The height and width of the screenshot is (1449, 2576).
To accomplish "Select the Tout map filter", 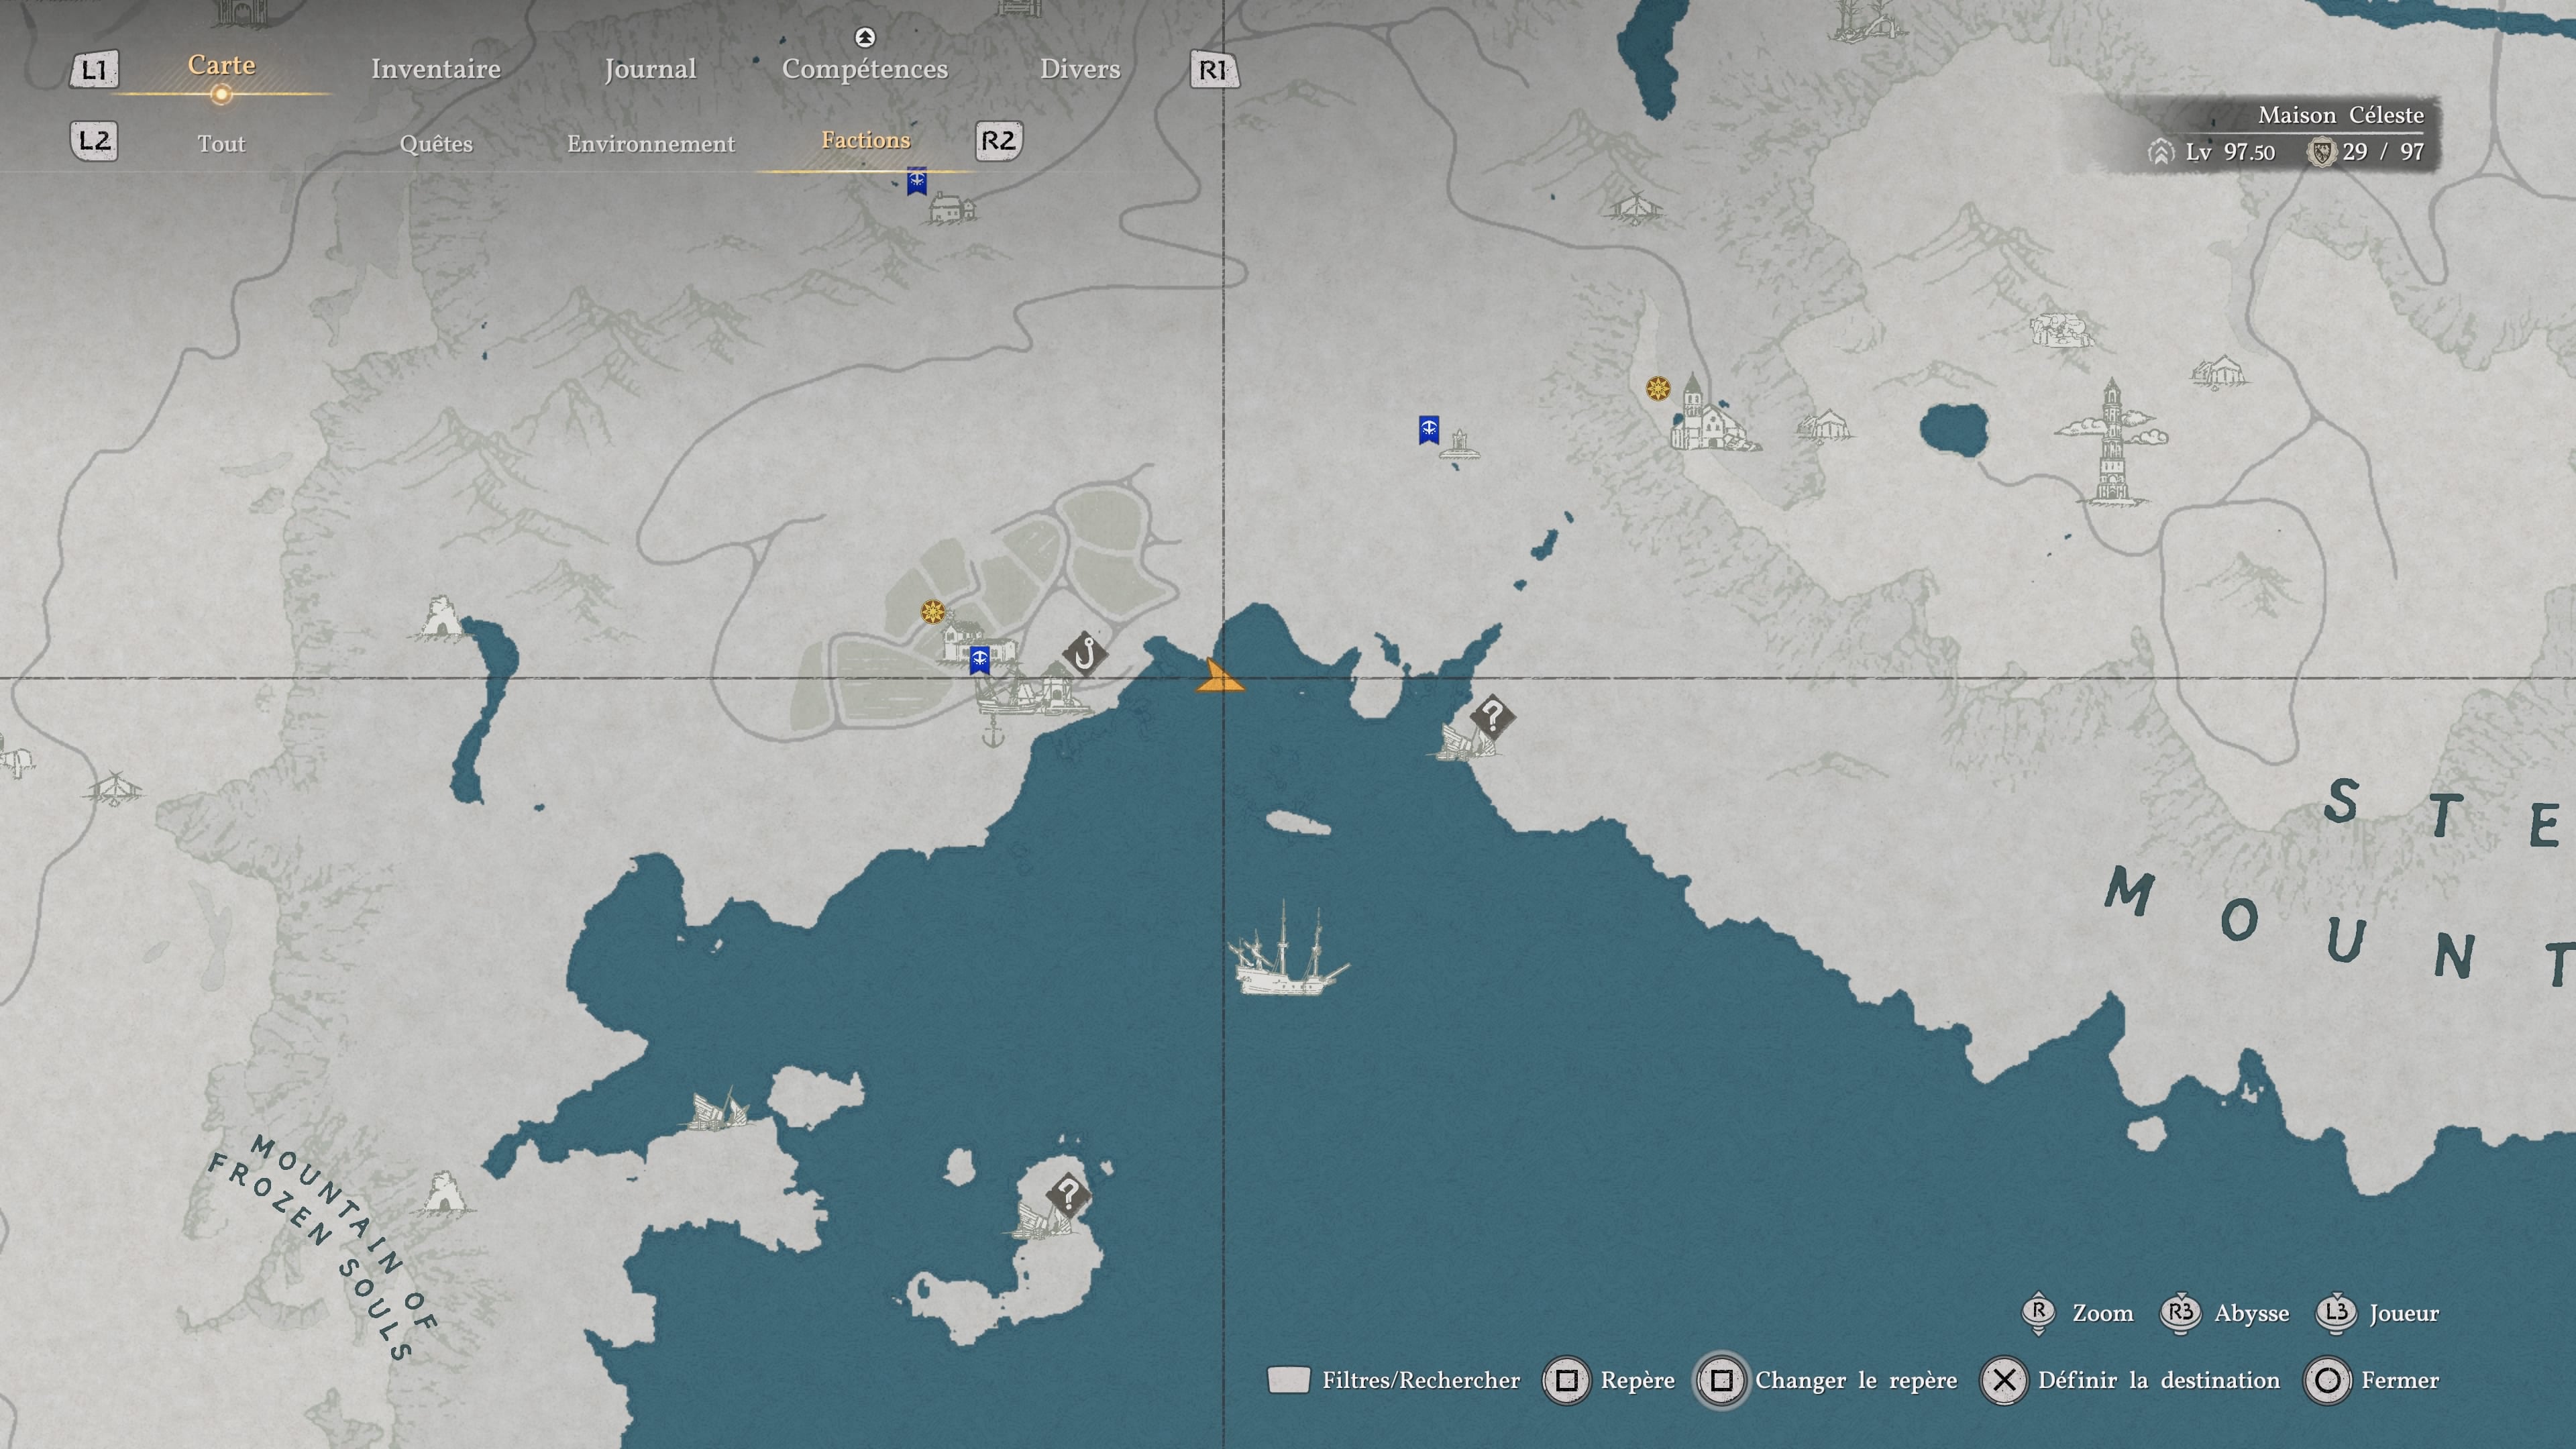I will point(221,143).
